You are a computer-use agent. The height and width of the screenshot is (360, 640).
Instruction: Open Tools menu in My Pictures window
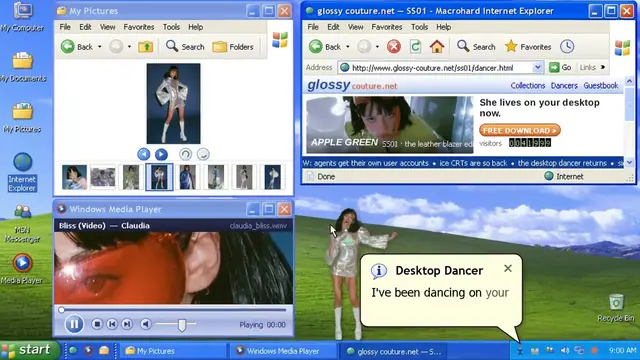171,27
